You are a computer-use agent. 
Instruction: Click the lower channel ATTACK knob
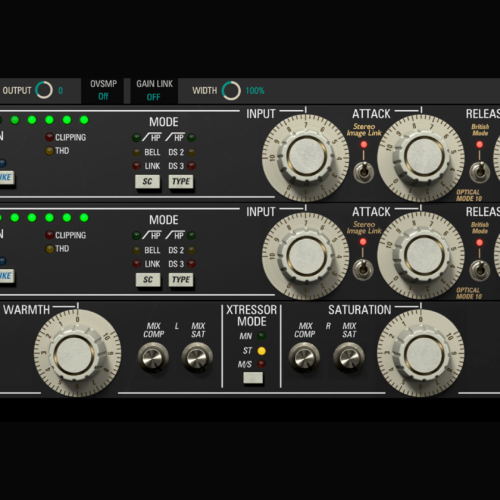click(421, 256)
